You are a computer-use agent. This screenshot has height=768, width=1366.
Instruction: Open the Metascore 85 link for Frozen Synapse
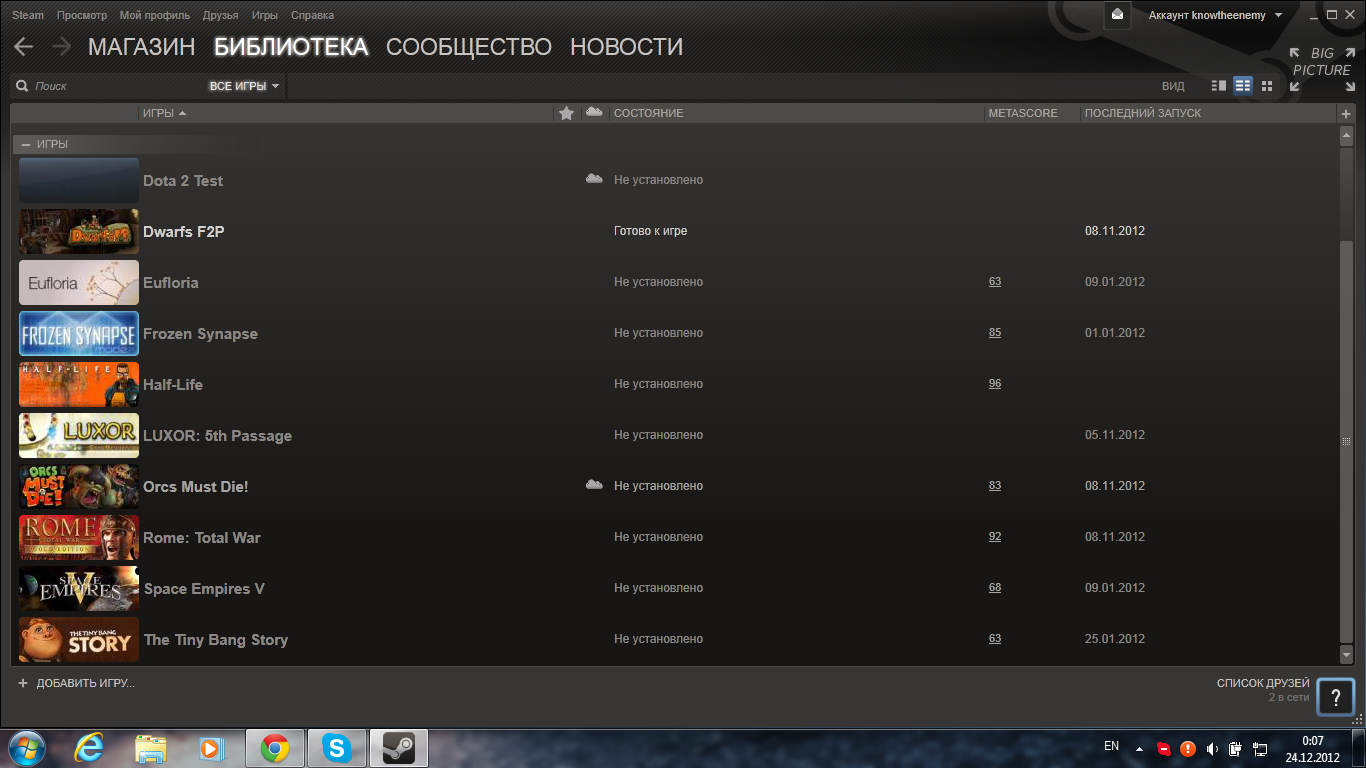(x=995, y=333)
